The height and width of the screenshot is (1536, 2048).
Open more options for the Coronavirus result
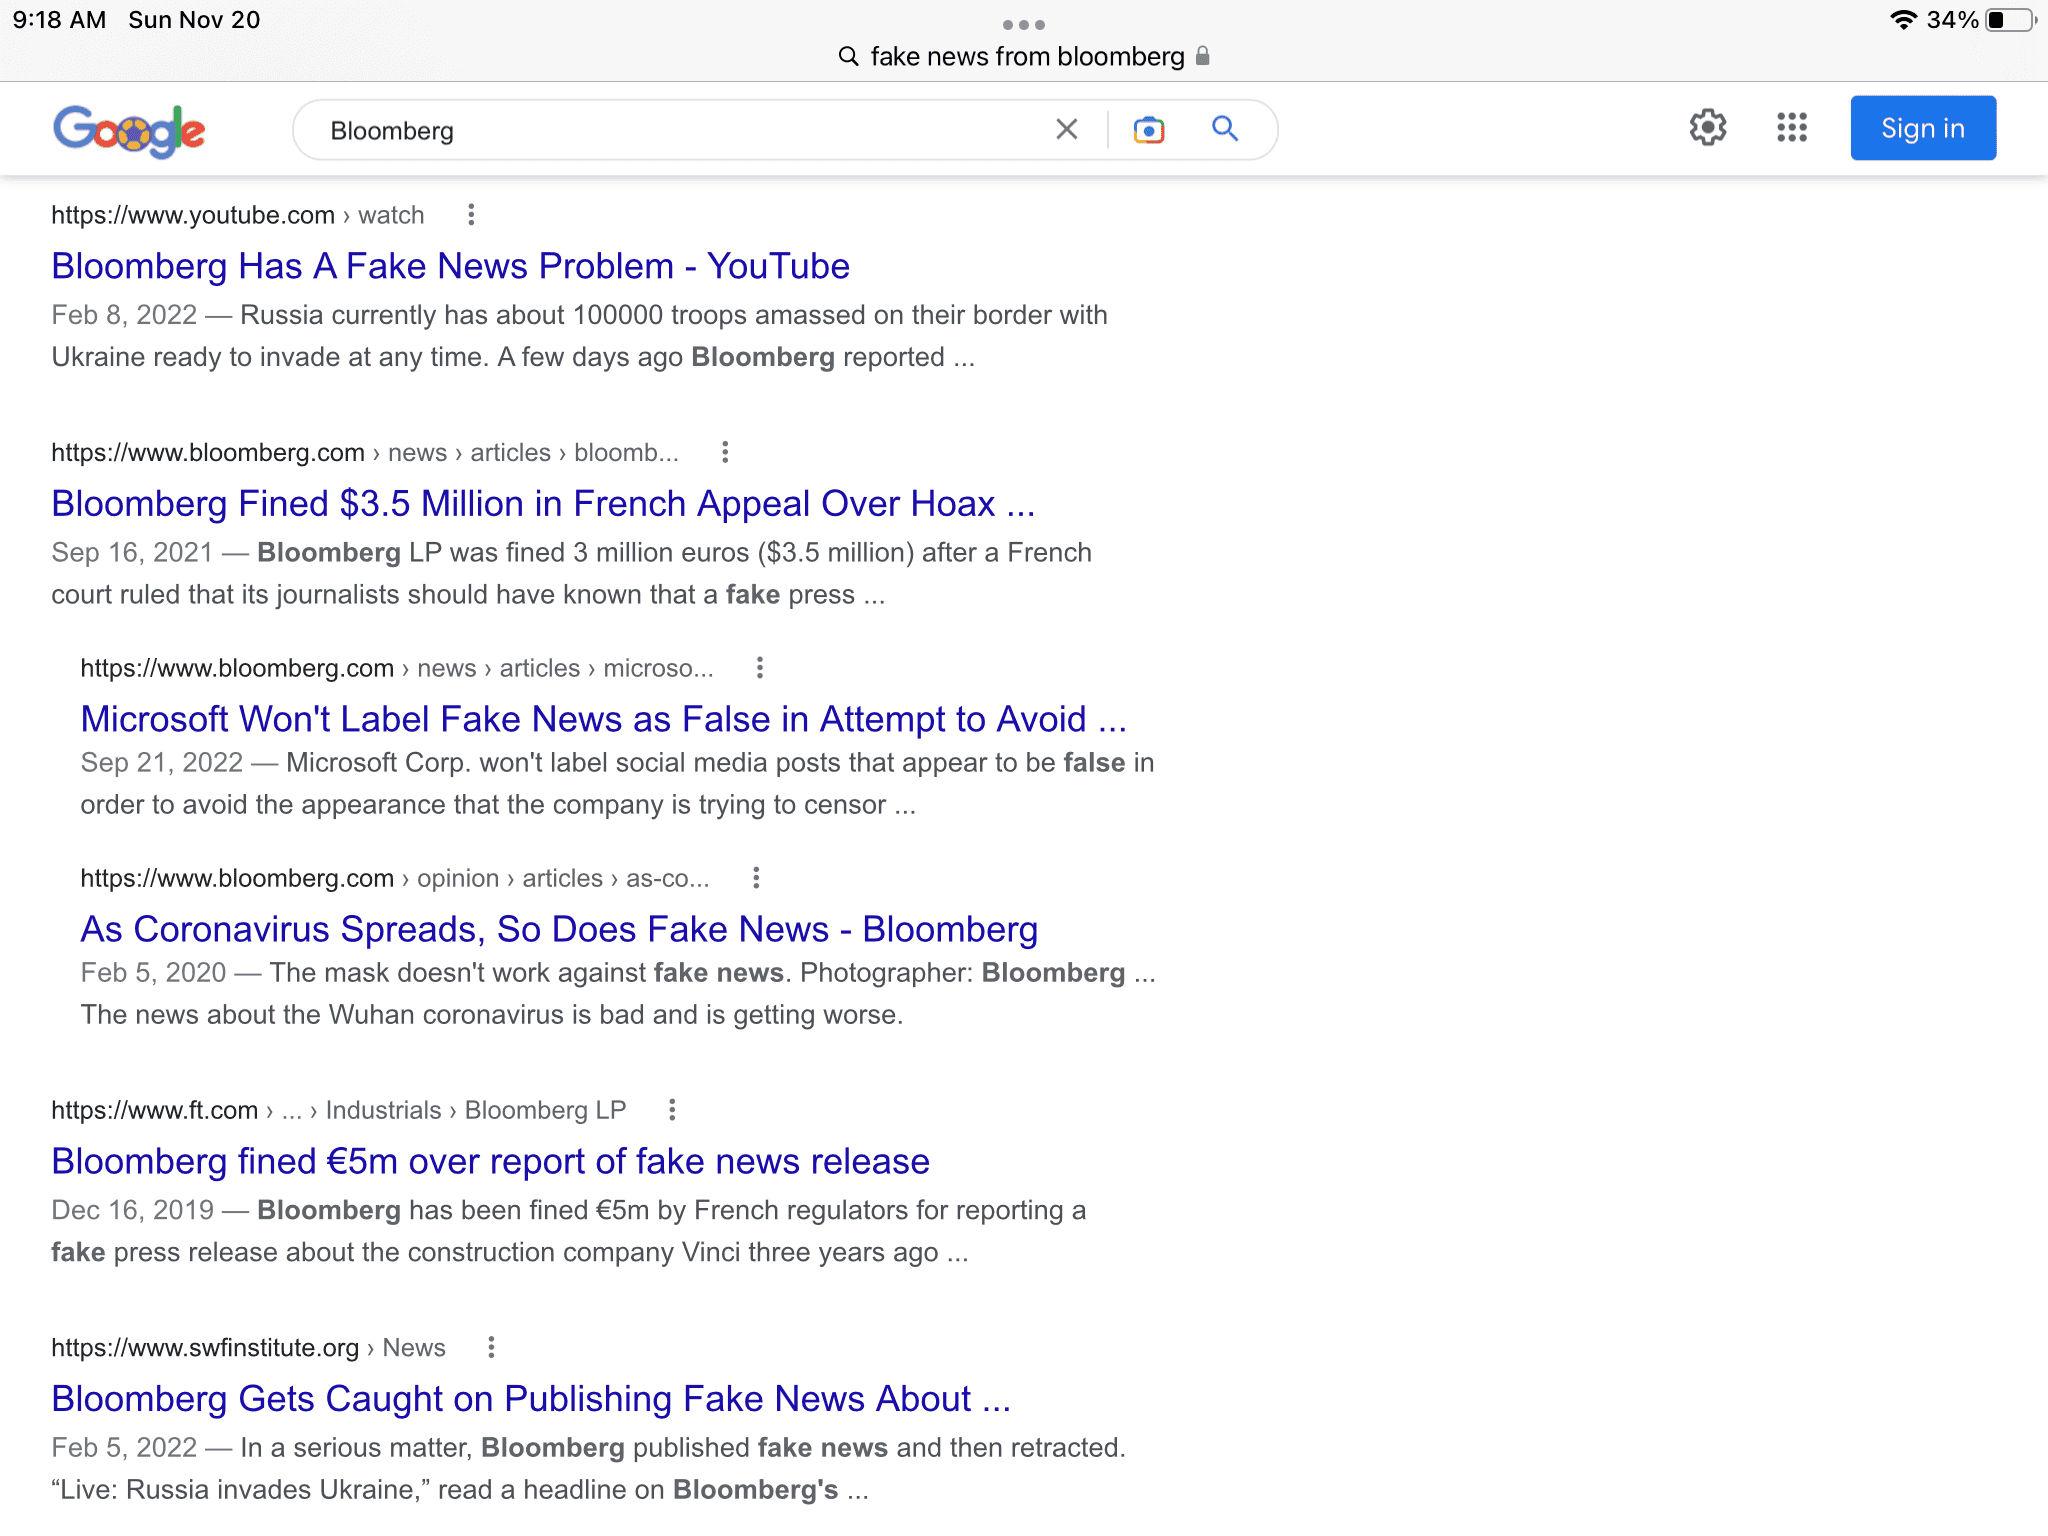click(756, 878)
